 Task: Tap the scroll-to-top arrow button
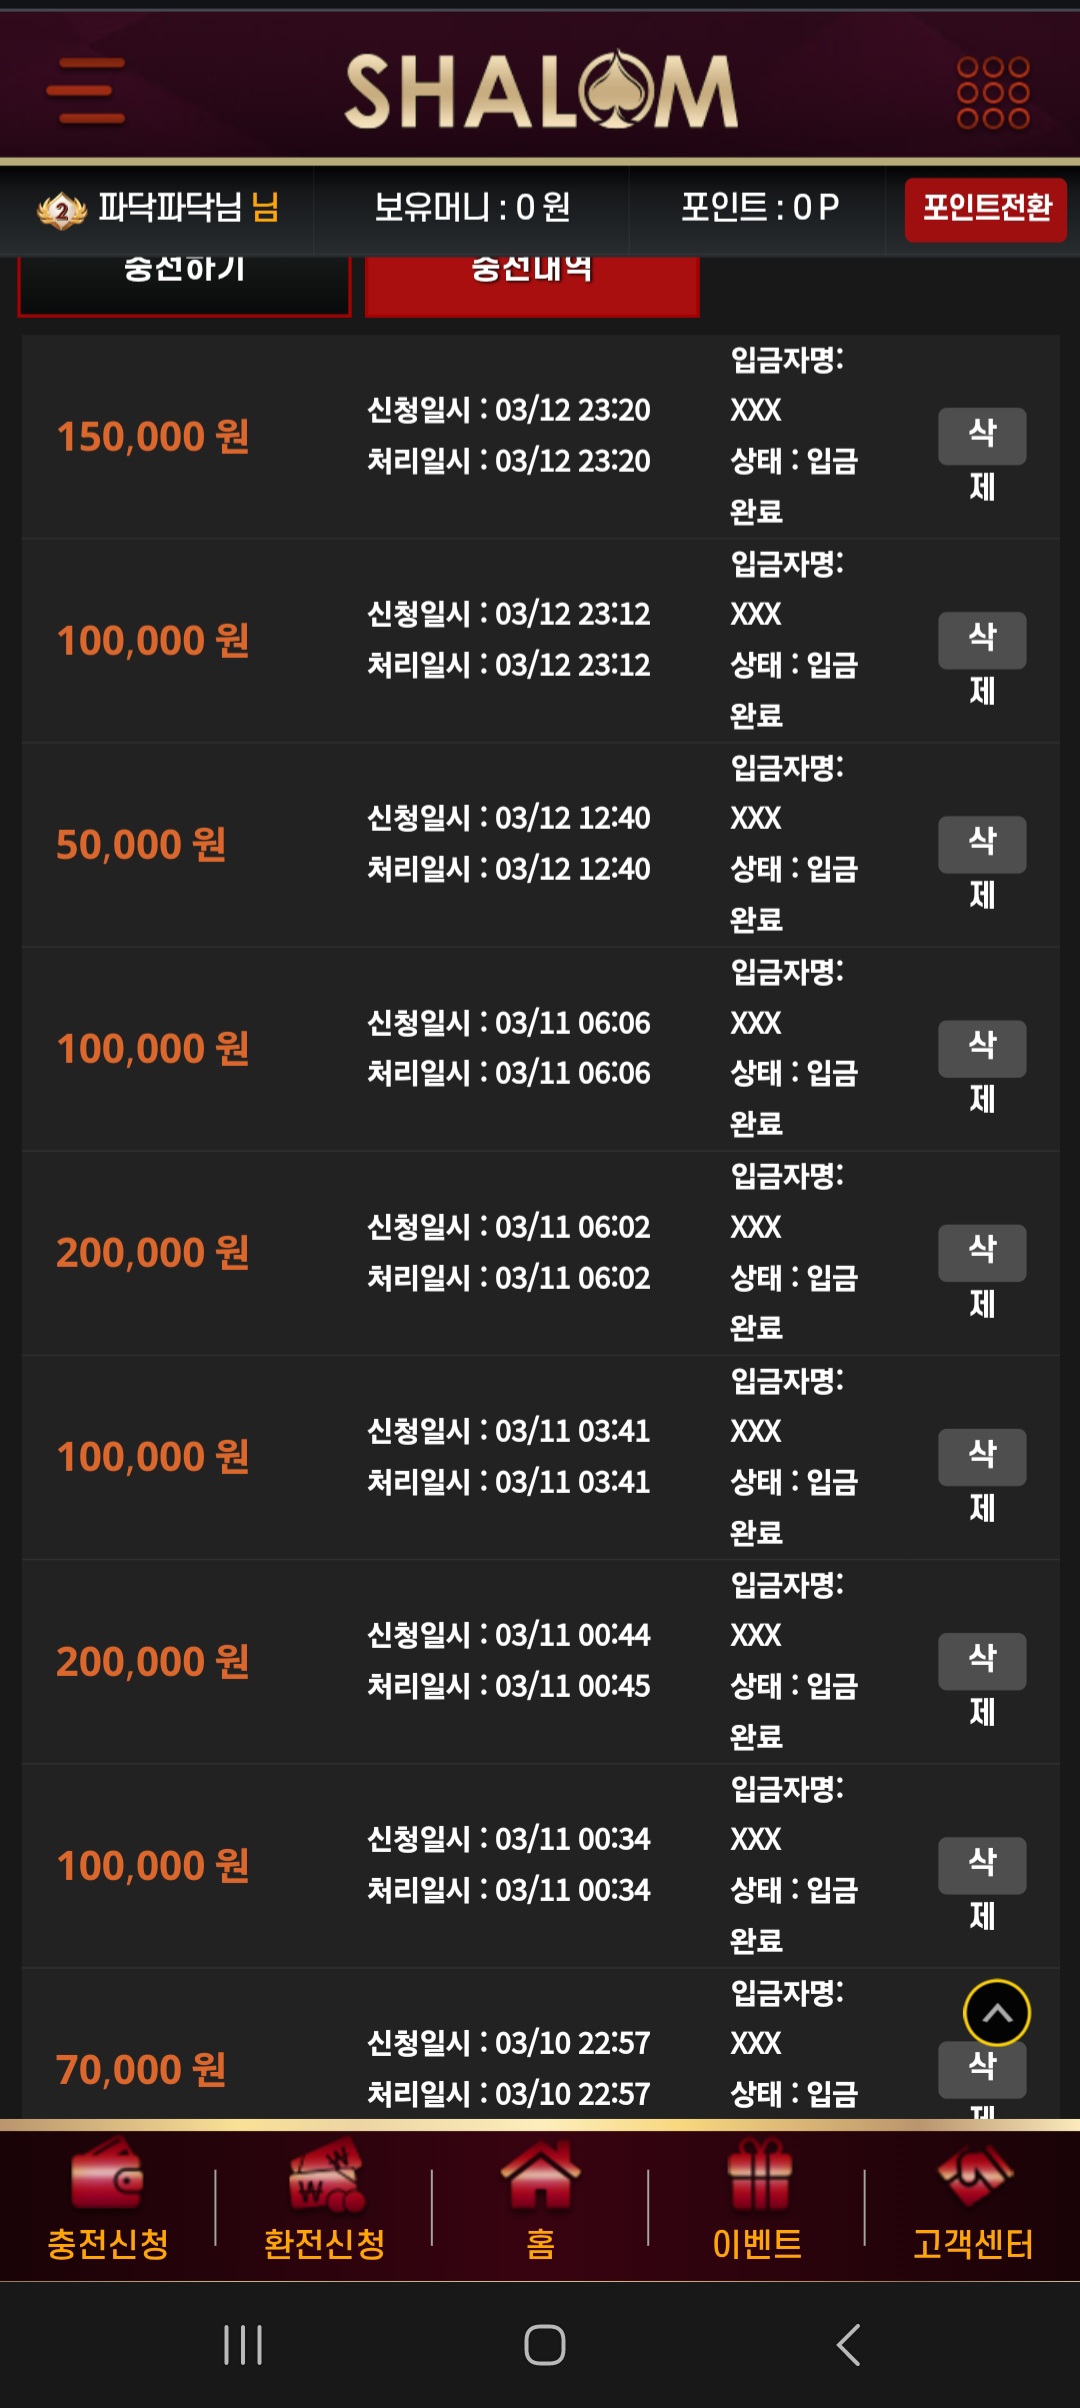[997, 2013]
